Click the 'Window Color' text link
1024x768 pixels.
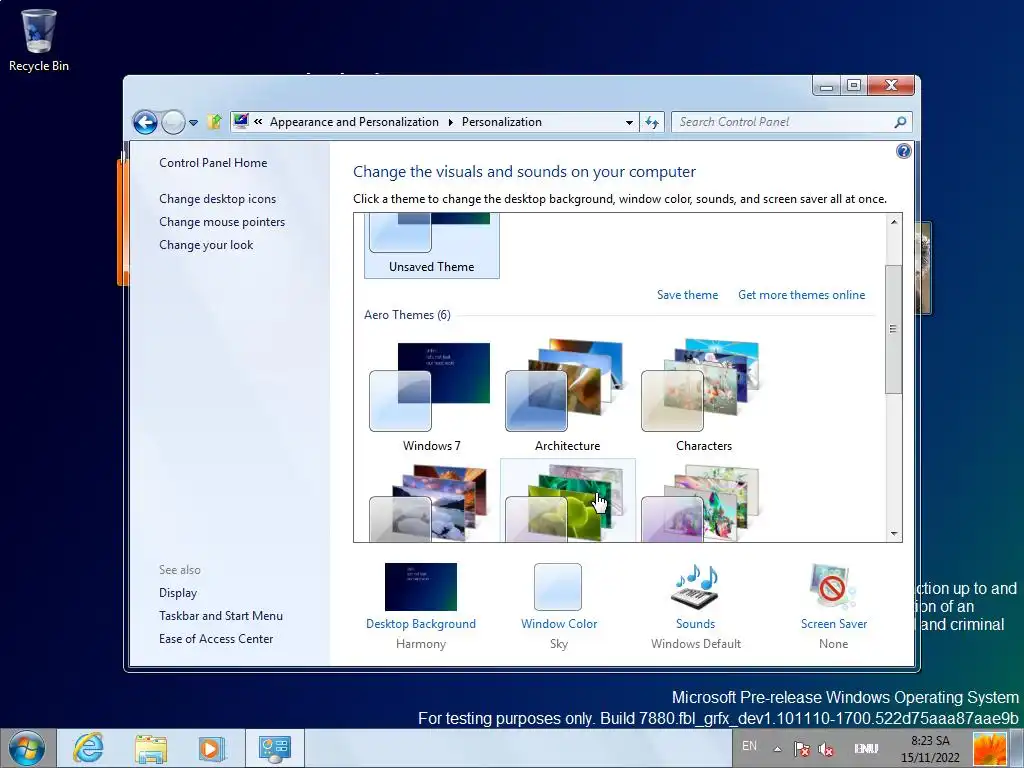click(x=559, y=624)
